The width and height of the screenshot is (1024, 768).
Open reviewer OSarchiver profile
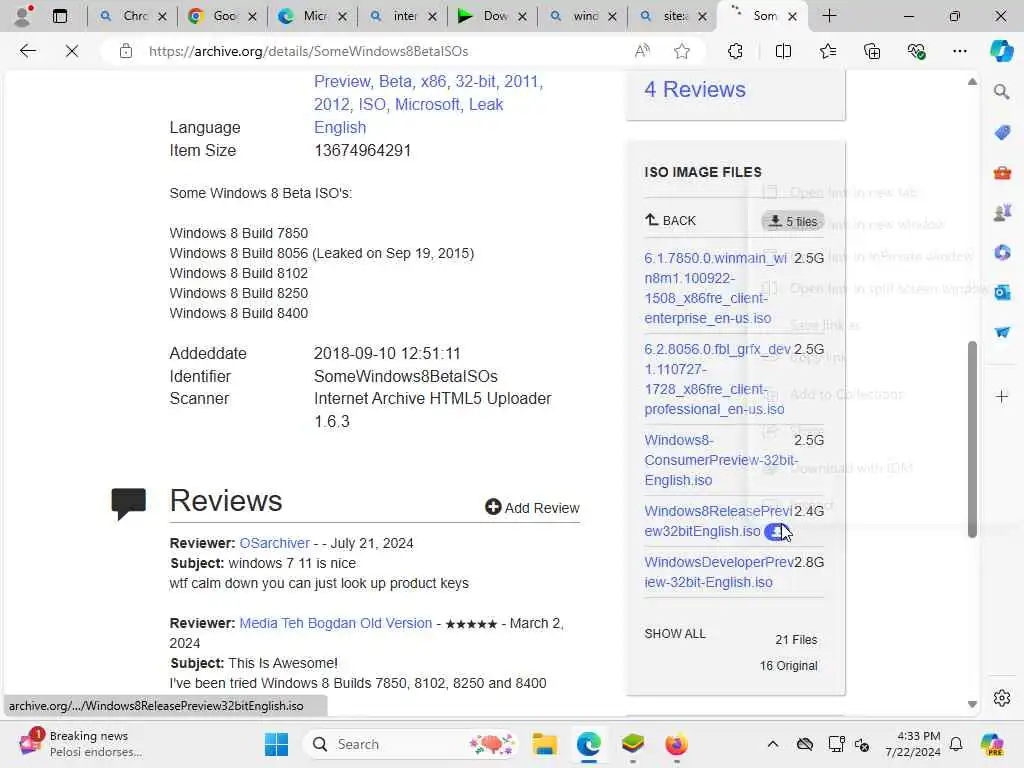(x=274, y=543)
